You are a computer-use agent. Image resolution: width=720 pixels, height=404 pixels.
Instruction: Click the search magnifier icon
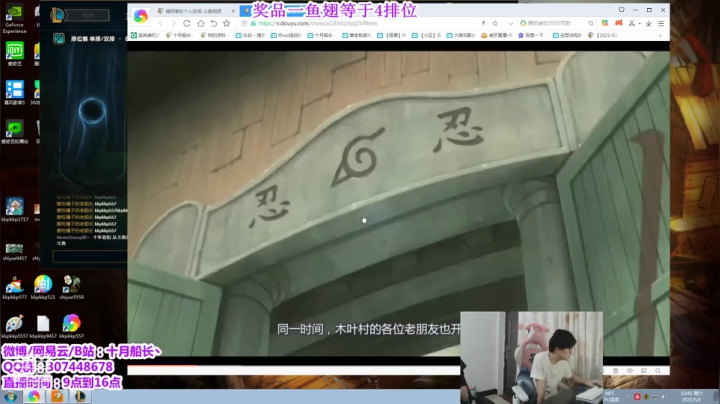tap(591, 23)
